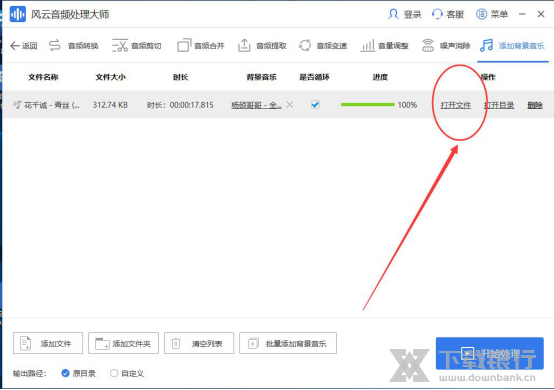The width and height of the screenshot is (554, 390).
Task: Click the 是否循环 column header
Action: pos(314,77)
